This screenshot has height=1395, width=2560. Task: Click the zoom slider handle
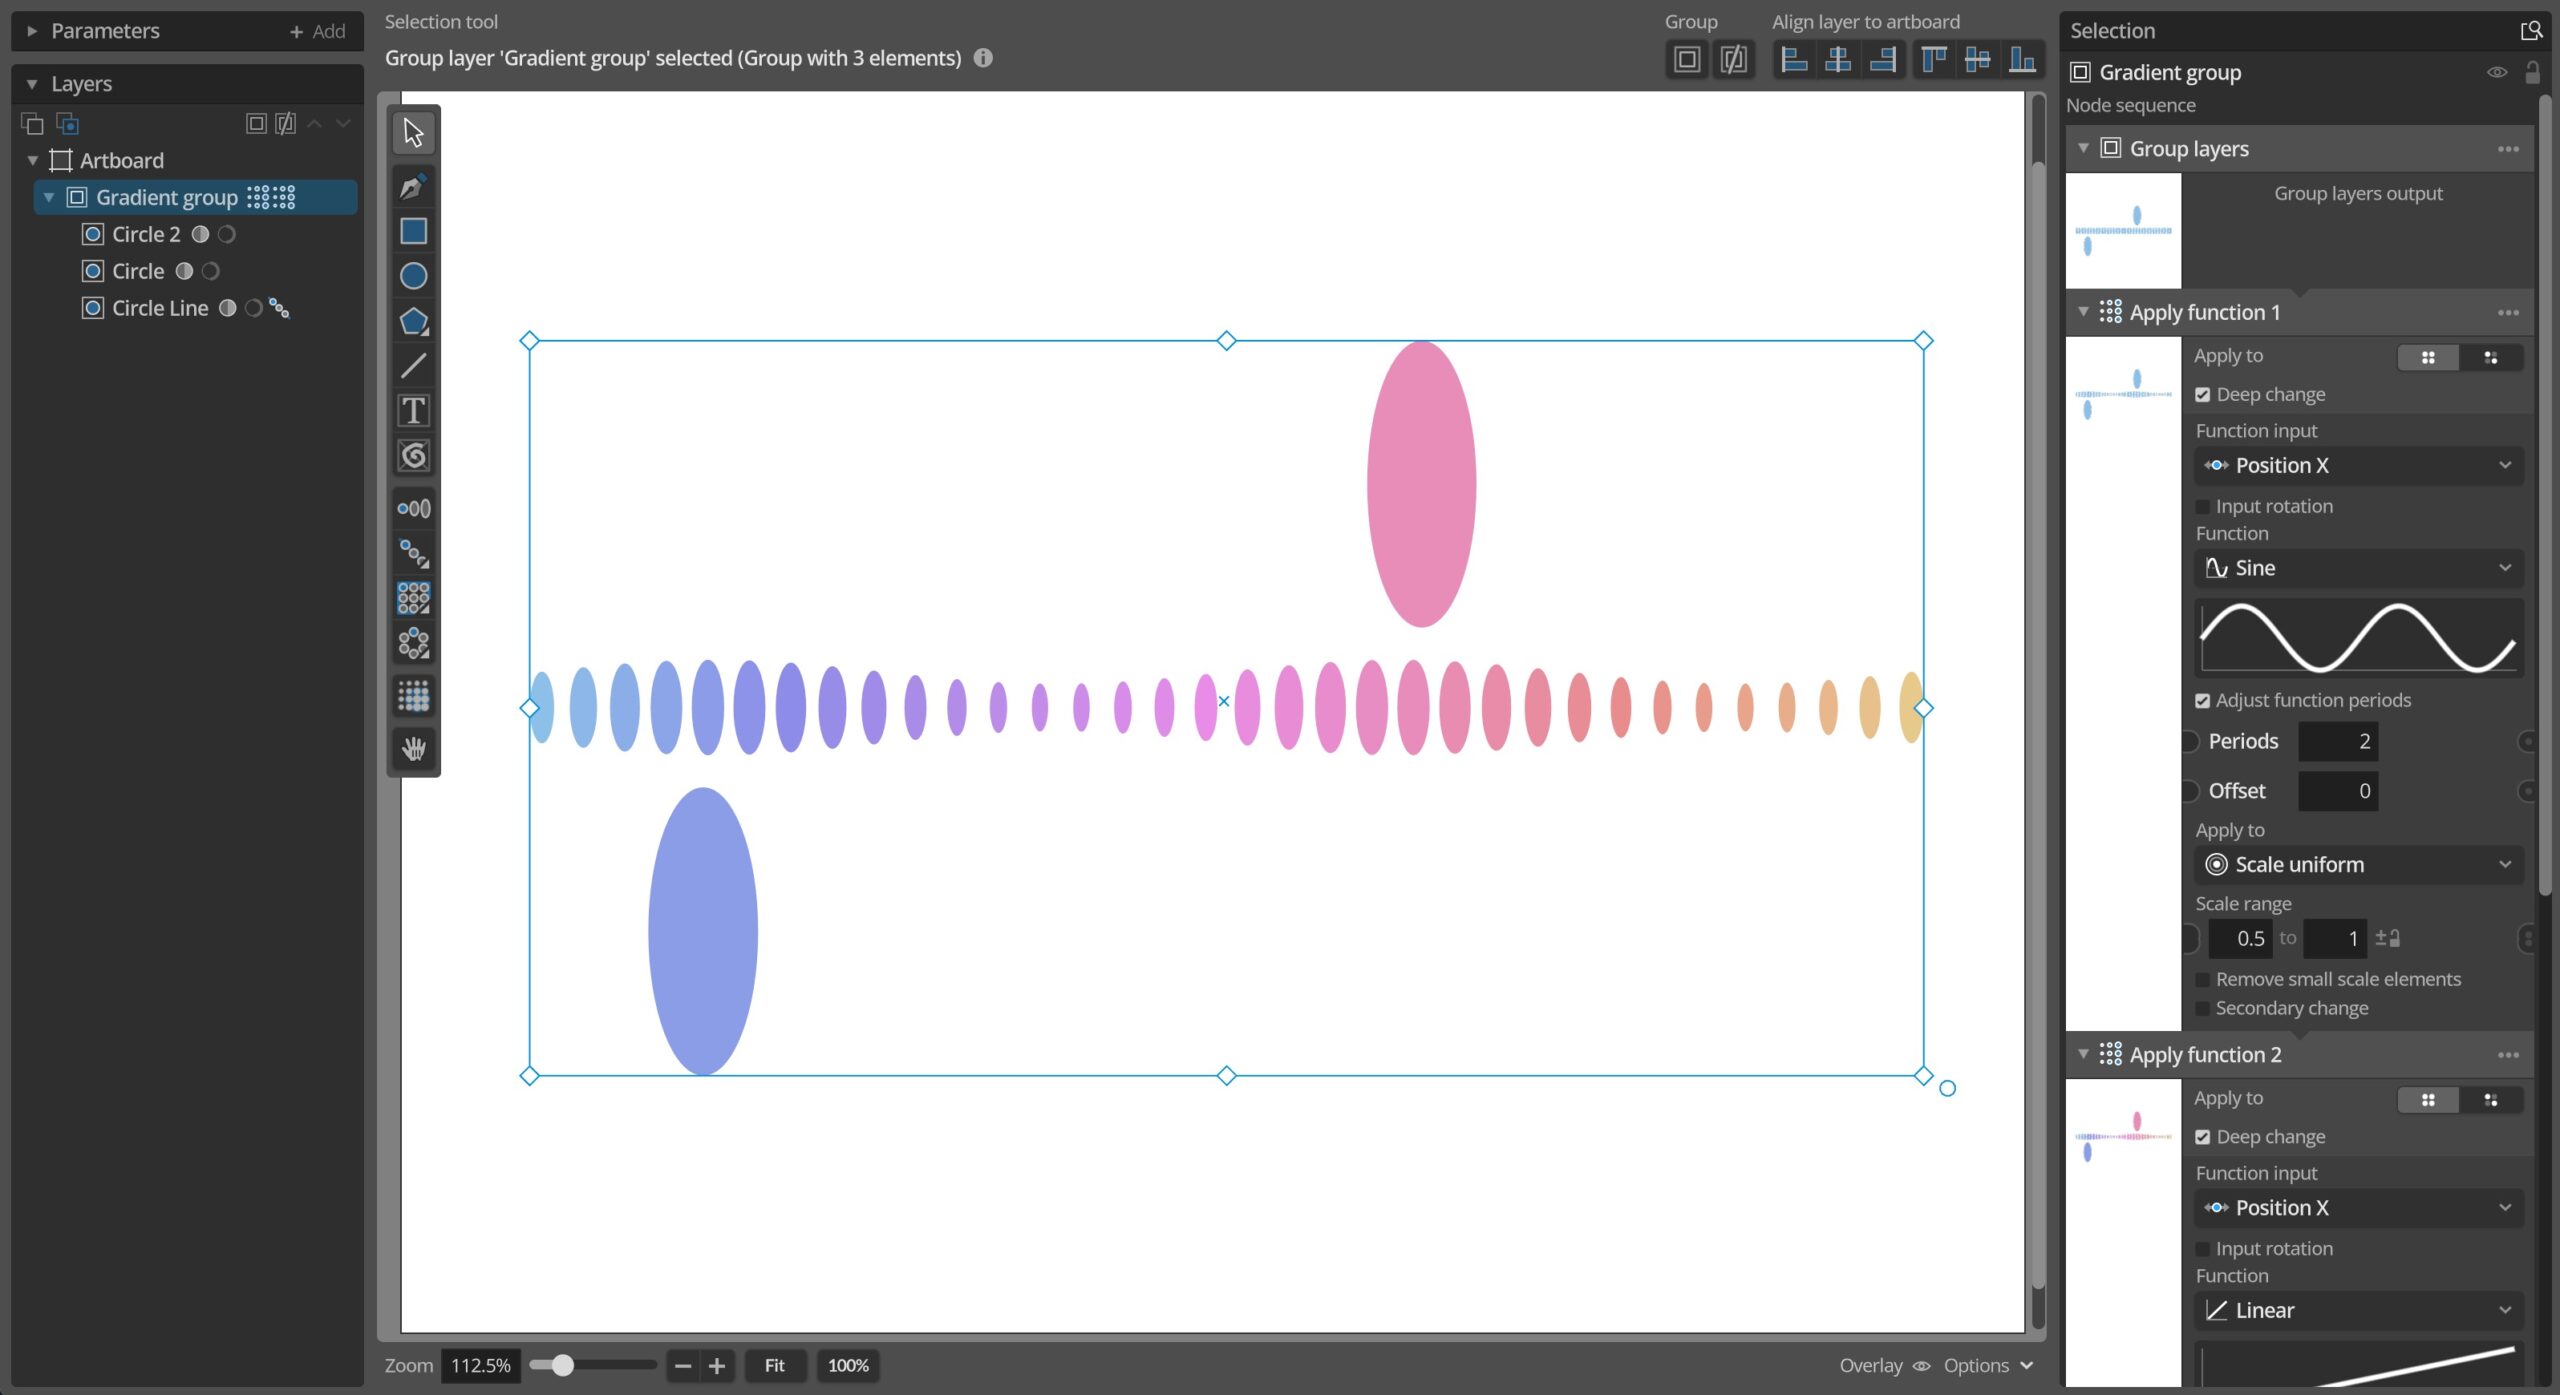tap(562, 1365)
